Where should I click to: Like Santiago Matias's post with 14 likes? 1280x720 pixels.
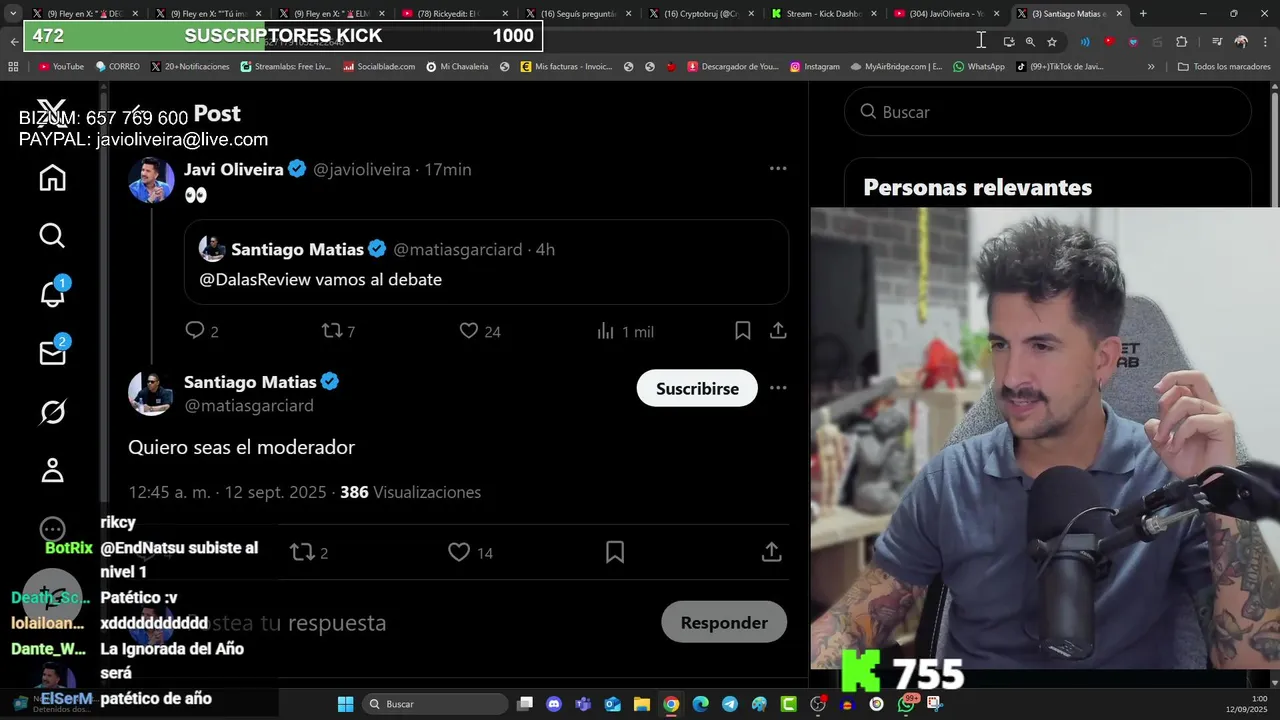tap(470, 552)
